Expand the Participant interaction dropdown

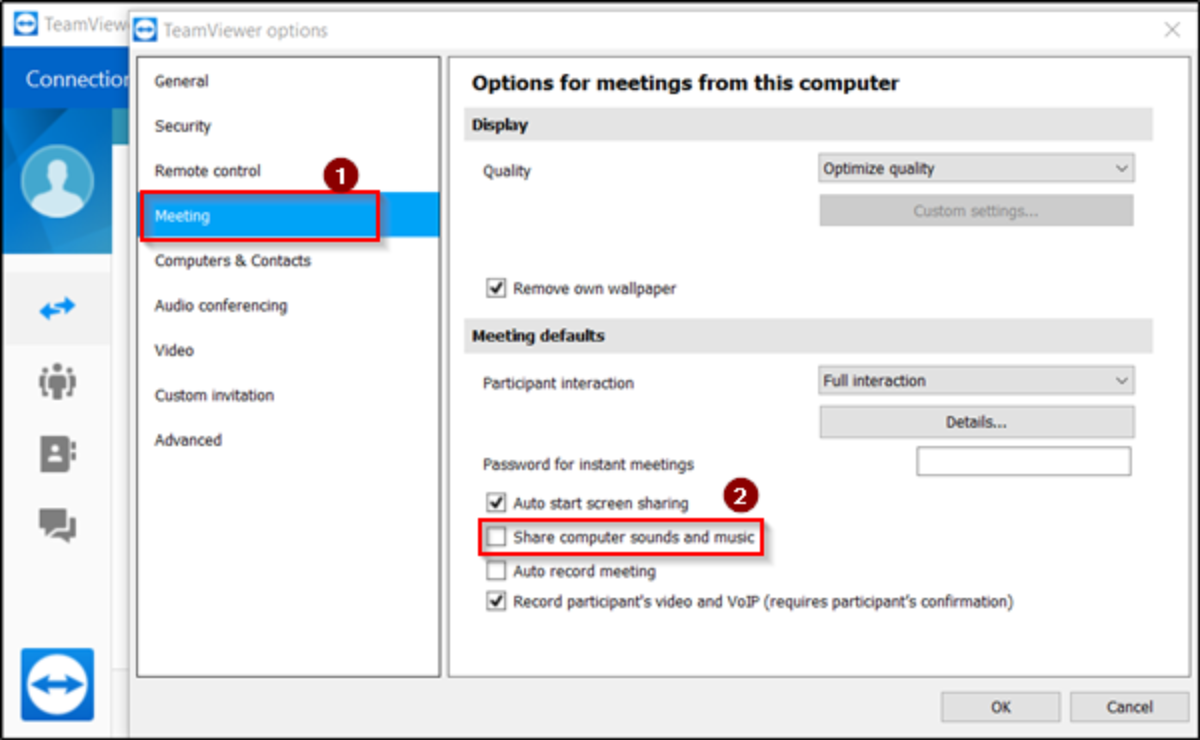[x=976, y=381]
